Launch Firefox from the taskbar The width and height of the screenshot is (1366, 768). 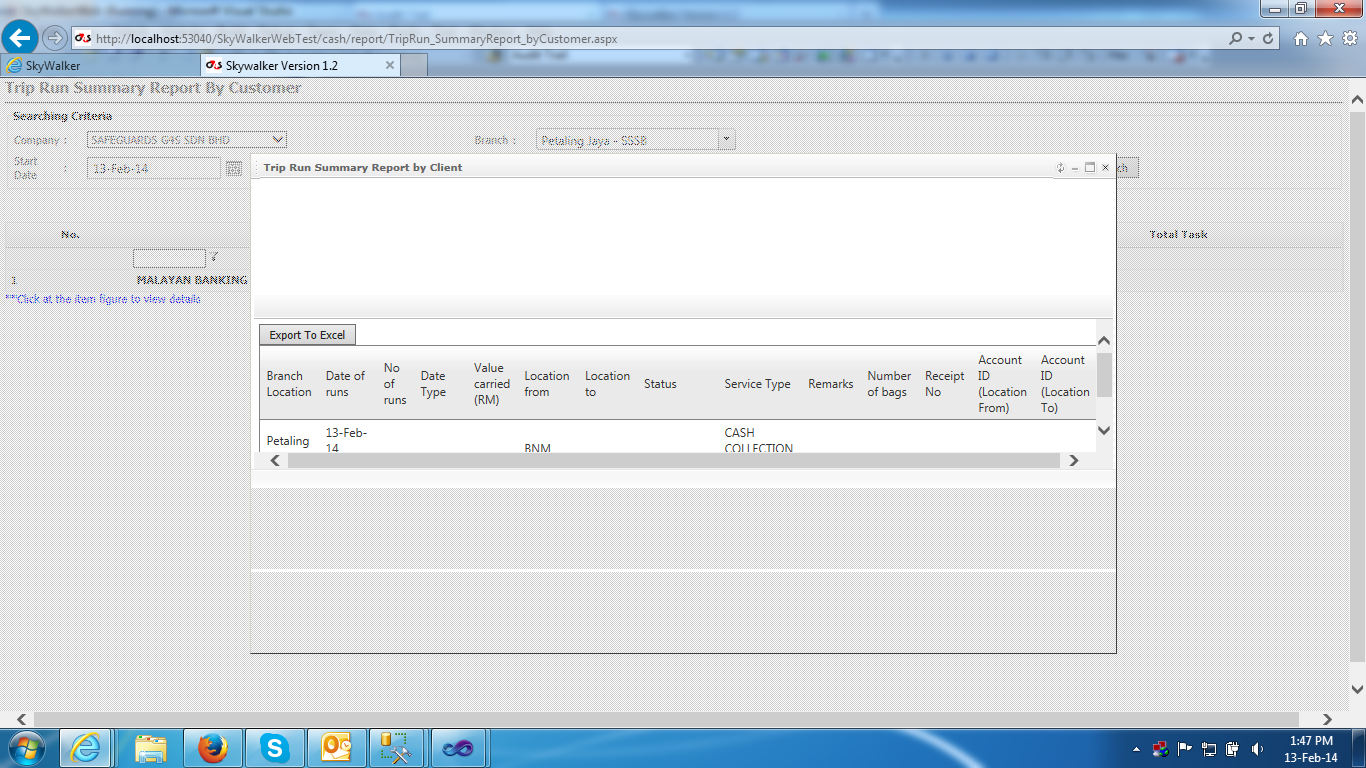click(212, 748)
